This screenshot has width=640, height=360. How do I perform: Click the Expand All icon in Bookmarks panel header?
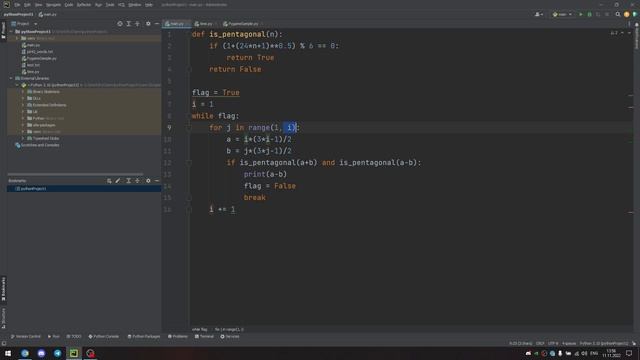coord(129,180)
